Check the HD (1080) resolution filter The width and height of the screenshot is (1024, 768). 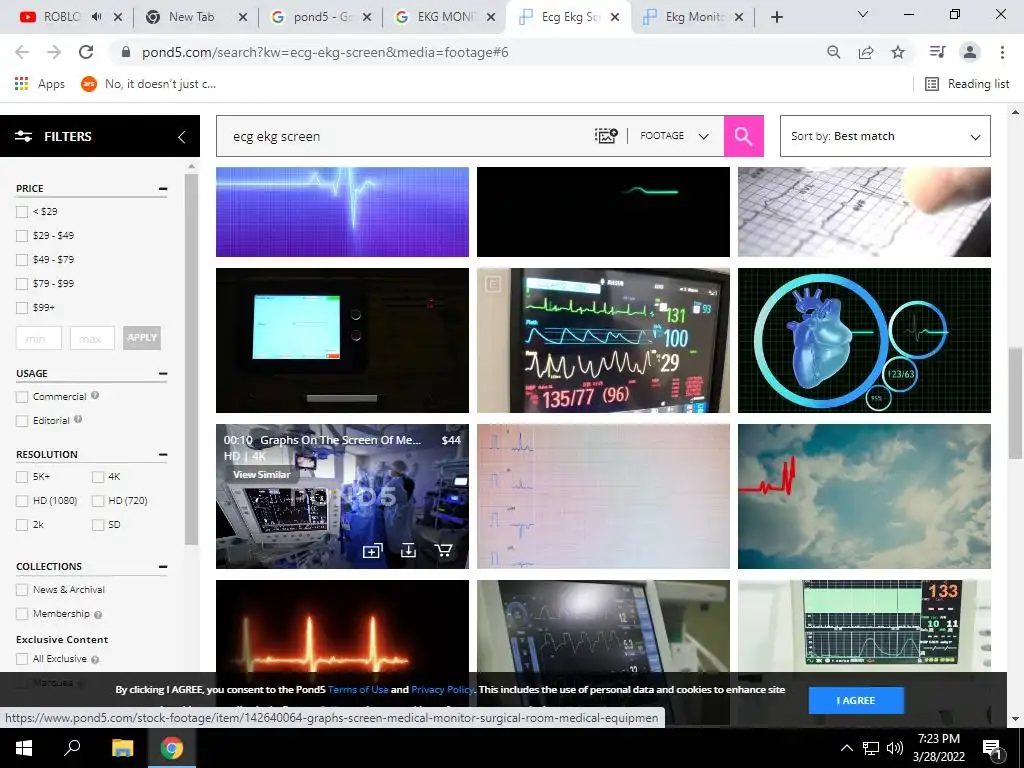[22, 501]
